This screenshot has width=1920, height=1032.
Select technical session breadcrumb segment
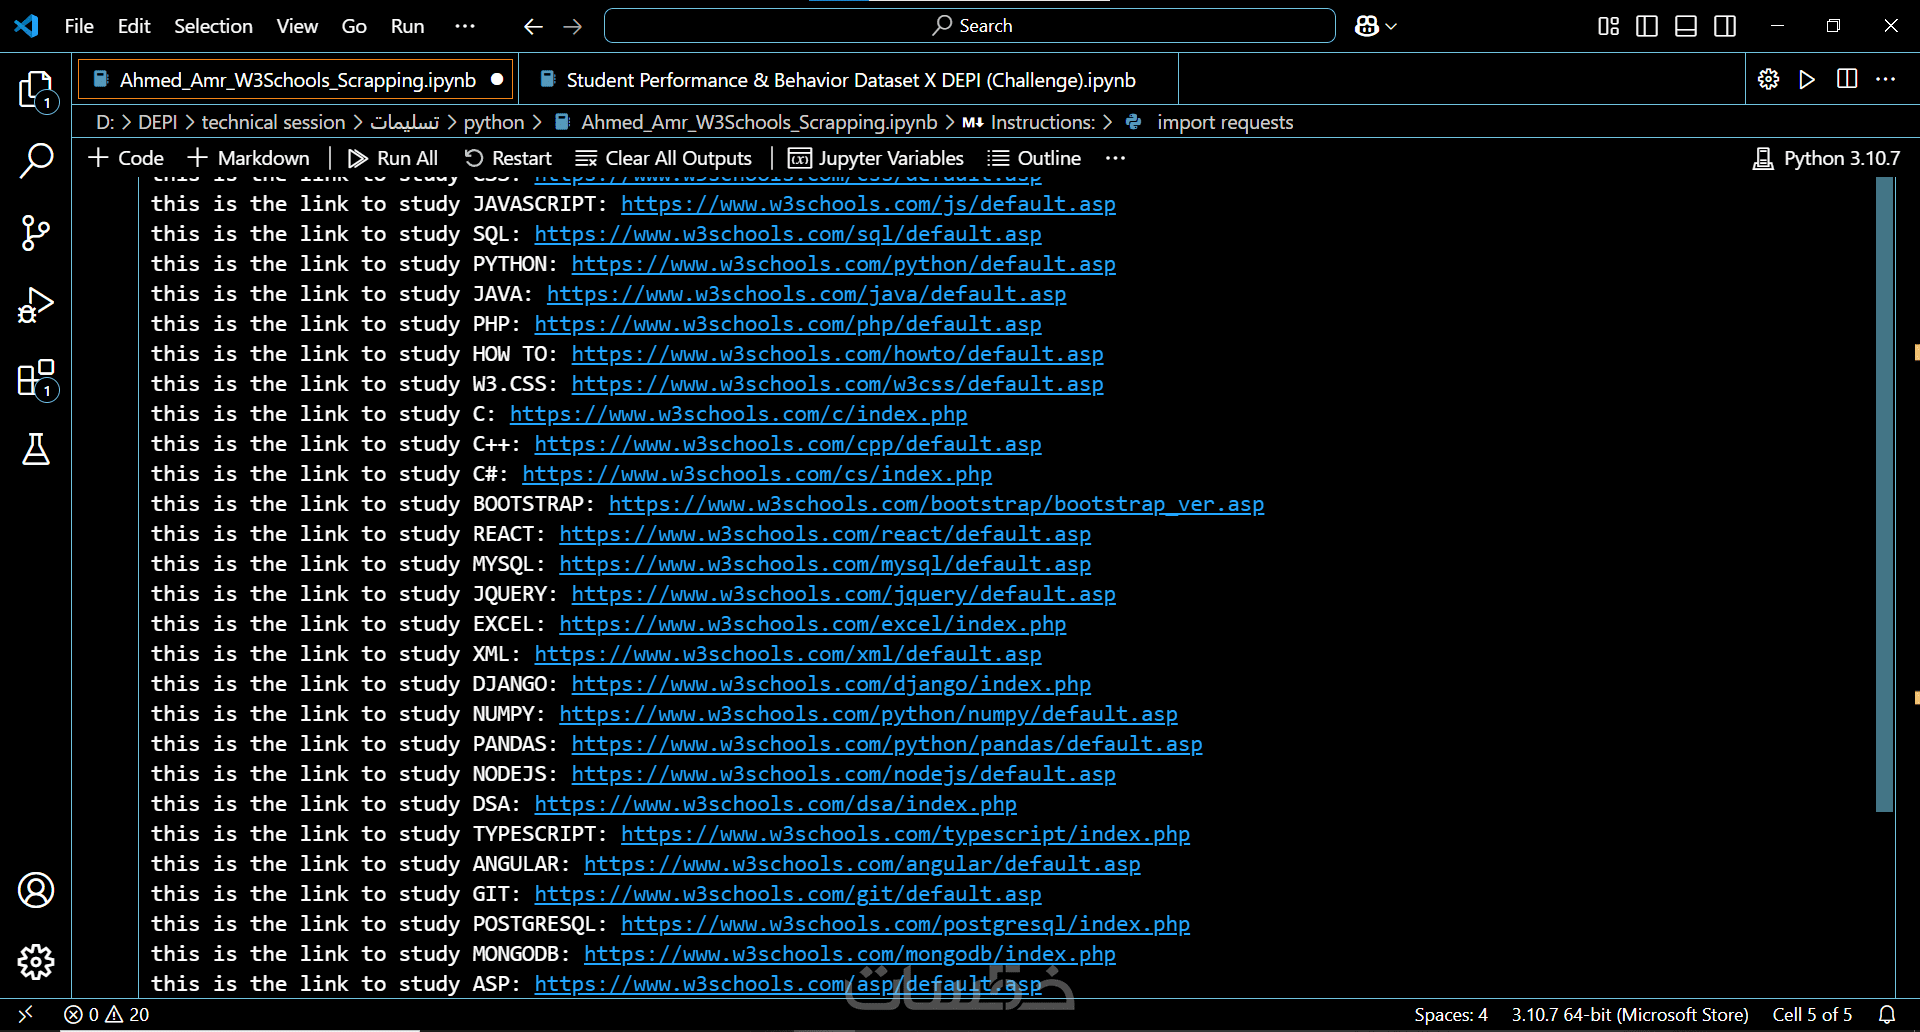point(273,122)
